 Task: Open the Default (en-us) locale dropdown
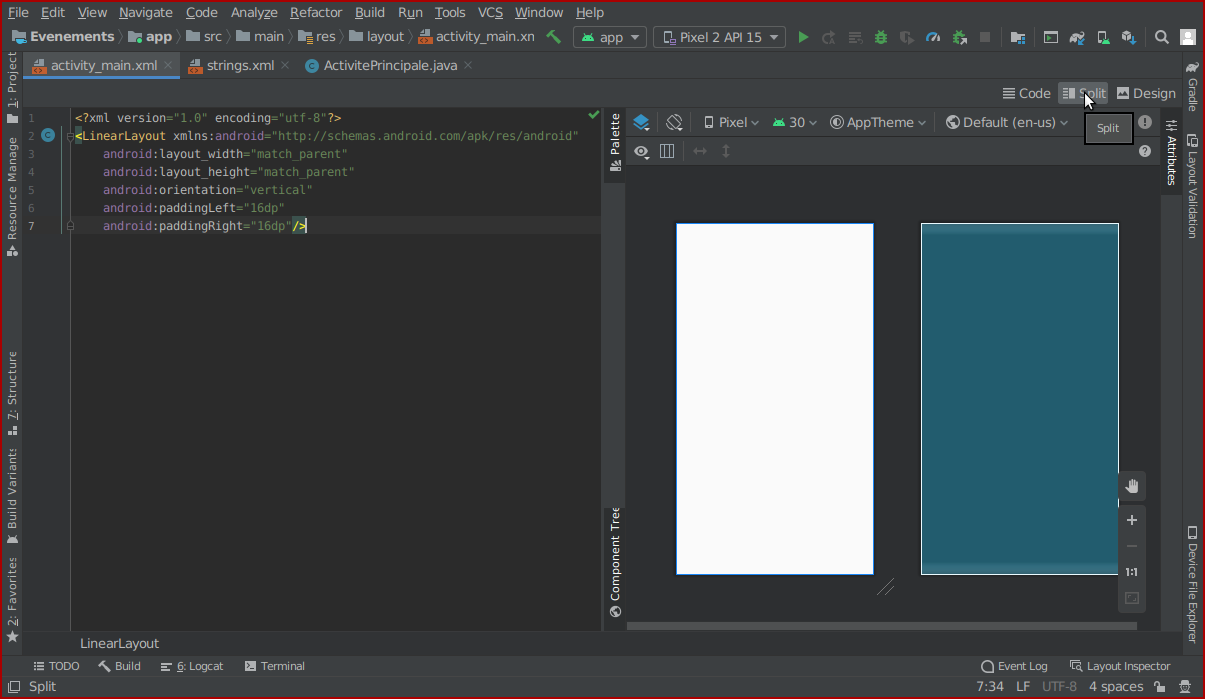pos(1006,122)
